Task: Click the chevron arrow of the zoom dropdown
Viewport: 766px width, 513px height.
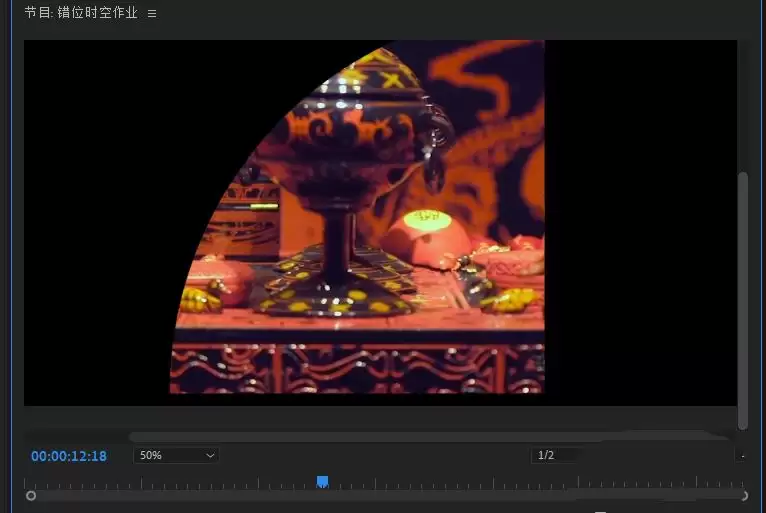Action: pyautogui.click(x=210, y=455)
